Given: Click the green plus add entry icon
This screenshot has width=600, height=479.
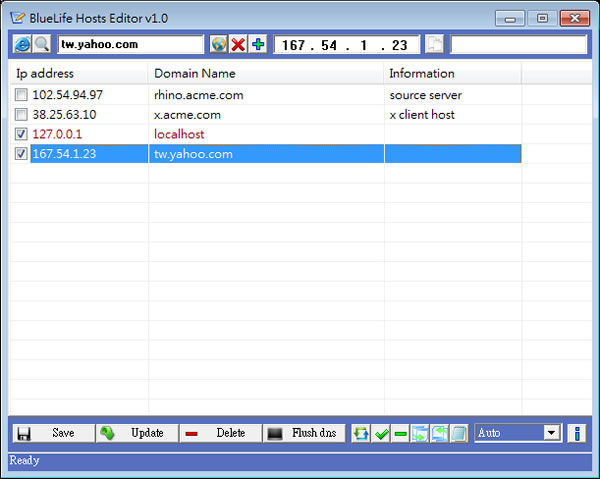Looking at the screenshot, I should pos(258,44).
